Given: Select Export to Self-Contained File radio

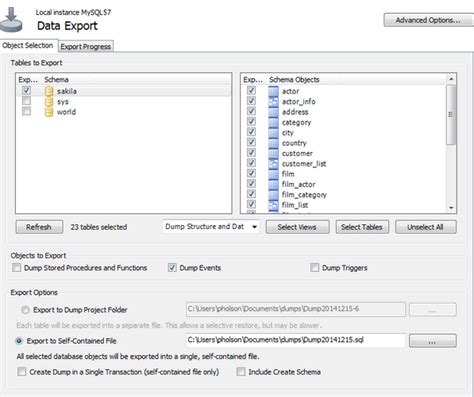Looking at the screenshot, I should click(19, 341).
